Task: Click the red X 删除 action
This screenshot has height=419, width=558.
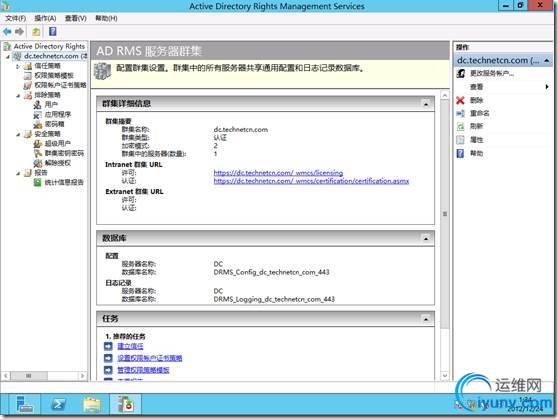Action: pyautogui.click(x=476, y=100)
